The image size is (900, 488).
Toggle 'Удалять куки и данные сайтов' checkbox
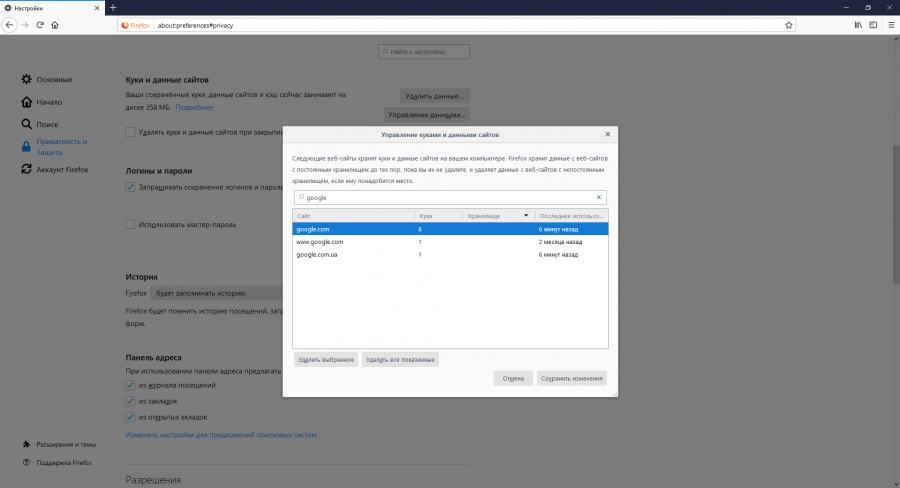[130, 132]
